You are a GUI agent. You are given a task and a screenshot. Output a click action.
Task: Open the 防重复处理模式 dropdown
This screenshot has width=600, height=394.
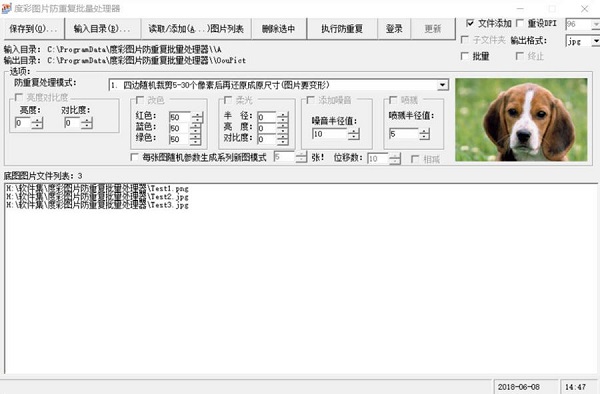(x=443, y=85)
